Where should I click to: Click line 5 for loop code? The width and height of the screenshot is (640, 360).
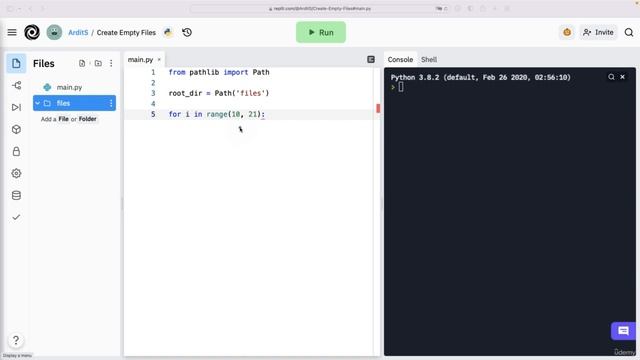[x=217, y=114]
